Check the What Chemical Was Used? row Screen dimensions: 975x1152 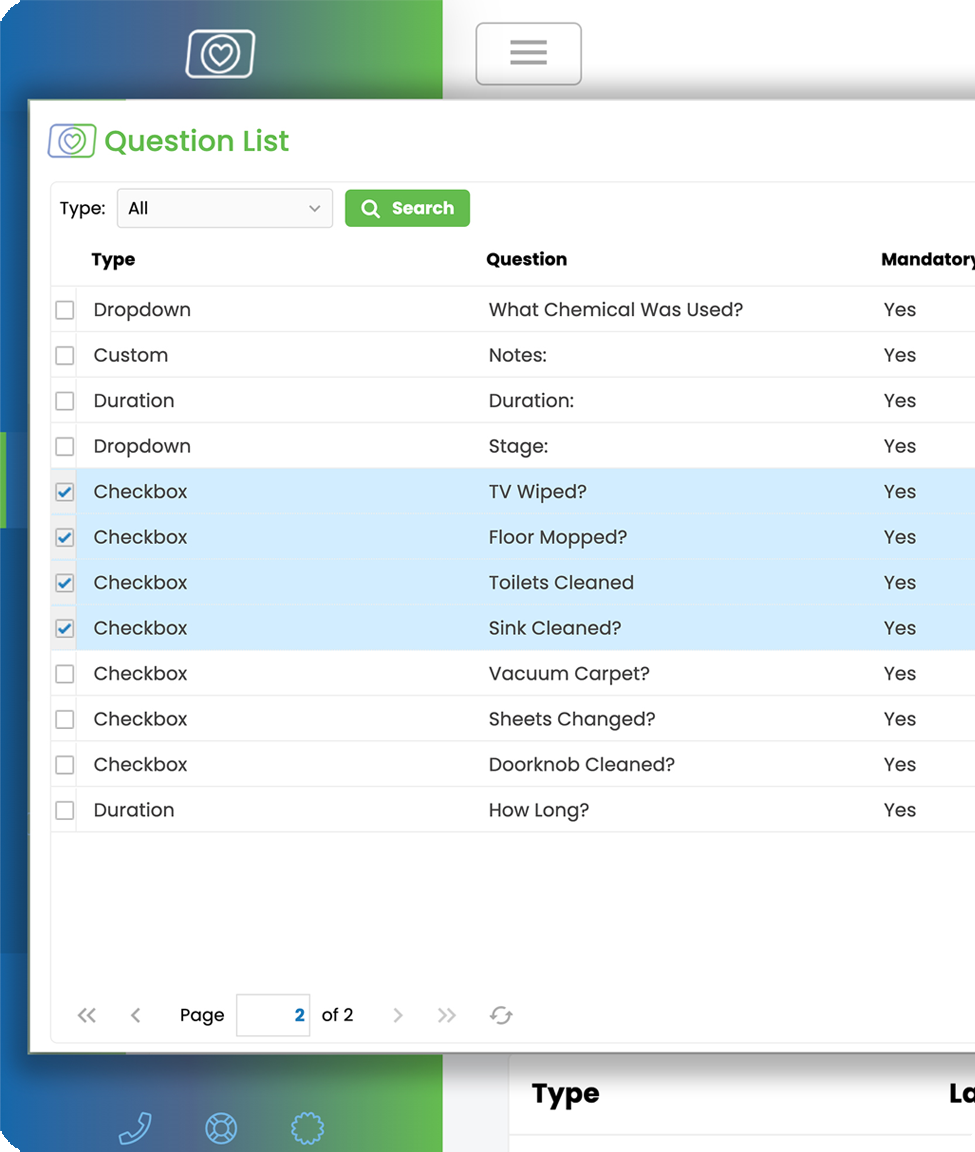65,309
